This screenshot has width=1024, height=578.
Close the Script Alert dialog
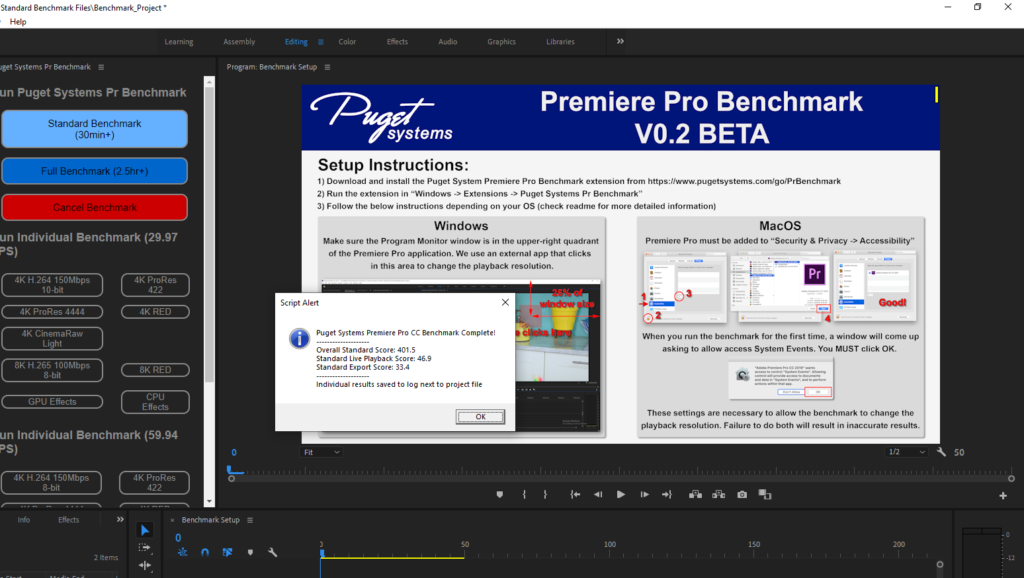tap(505, 302)
